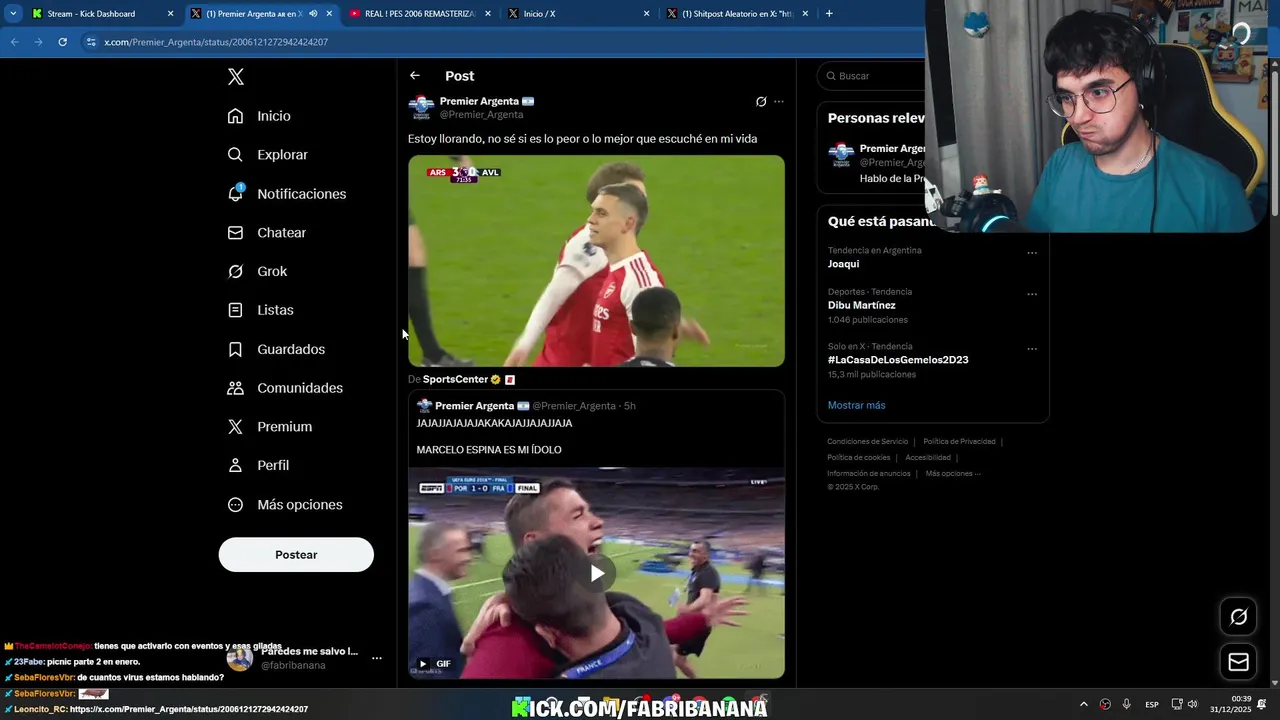Switch to PES 2006 YouTube tab
This screenshot has height=720, width=1280.
420,14
